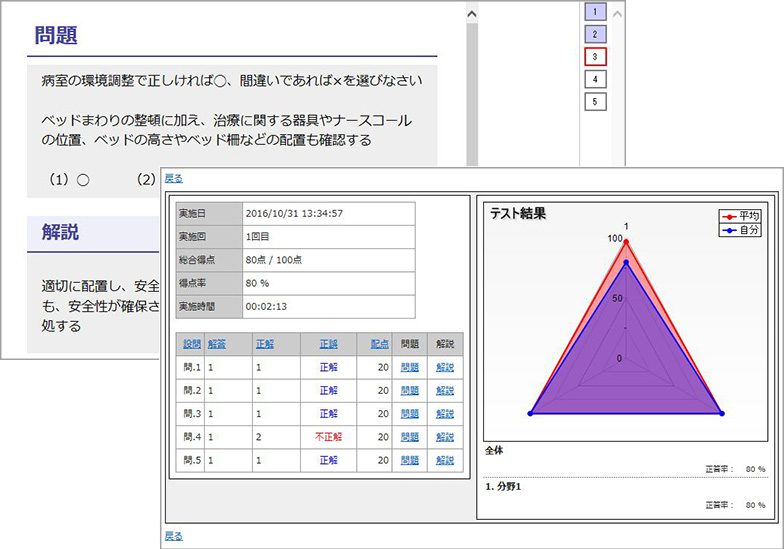Image resolution: width=784 pixels, height=549 pixels.
Task: Open 解説 link for 問.3
Action: tap(445, 414)
